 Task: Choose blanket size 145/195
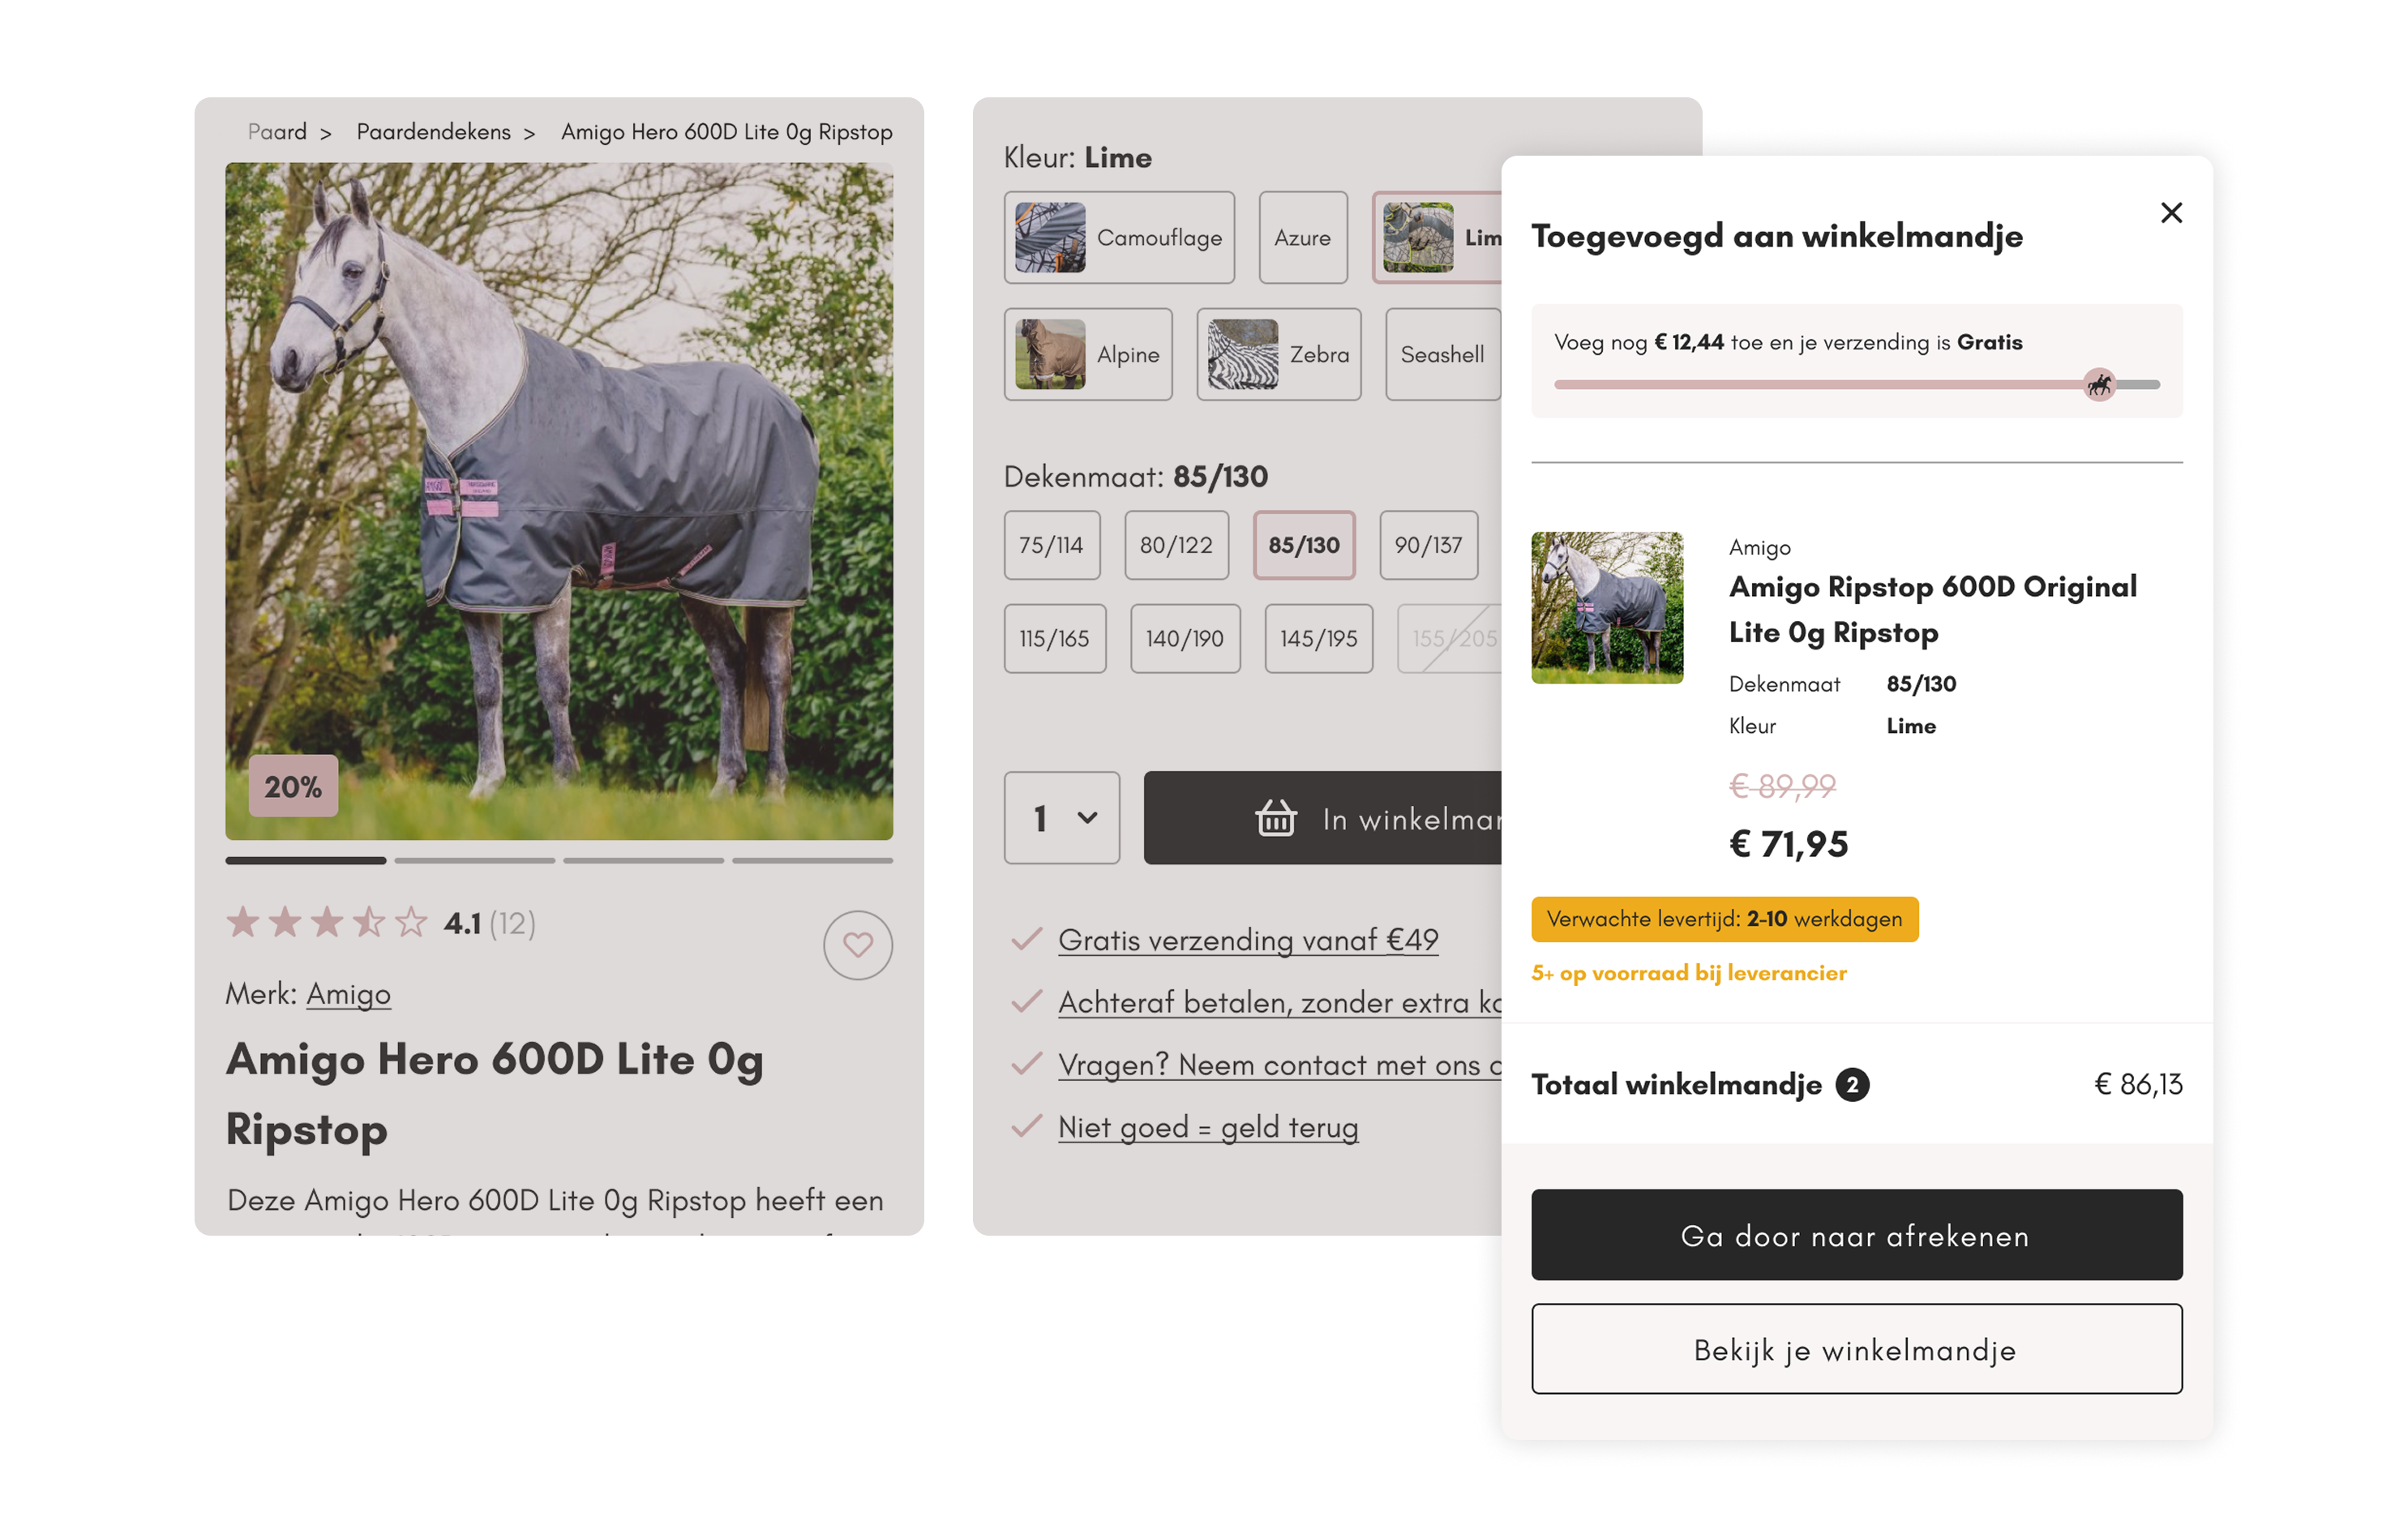1318,638
